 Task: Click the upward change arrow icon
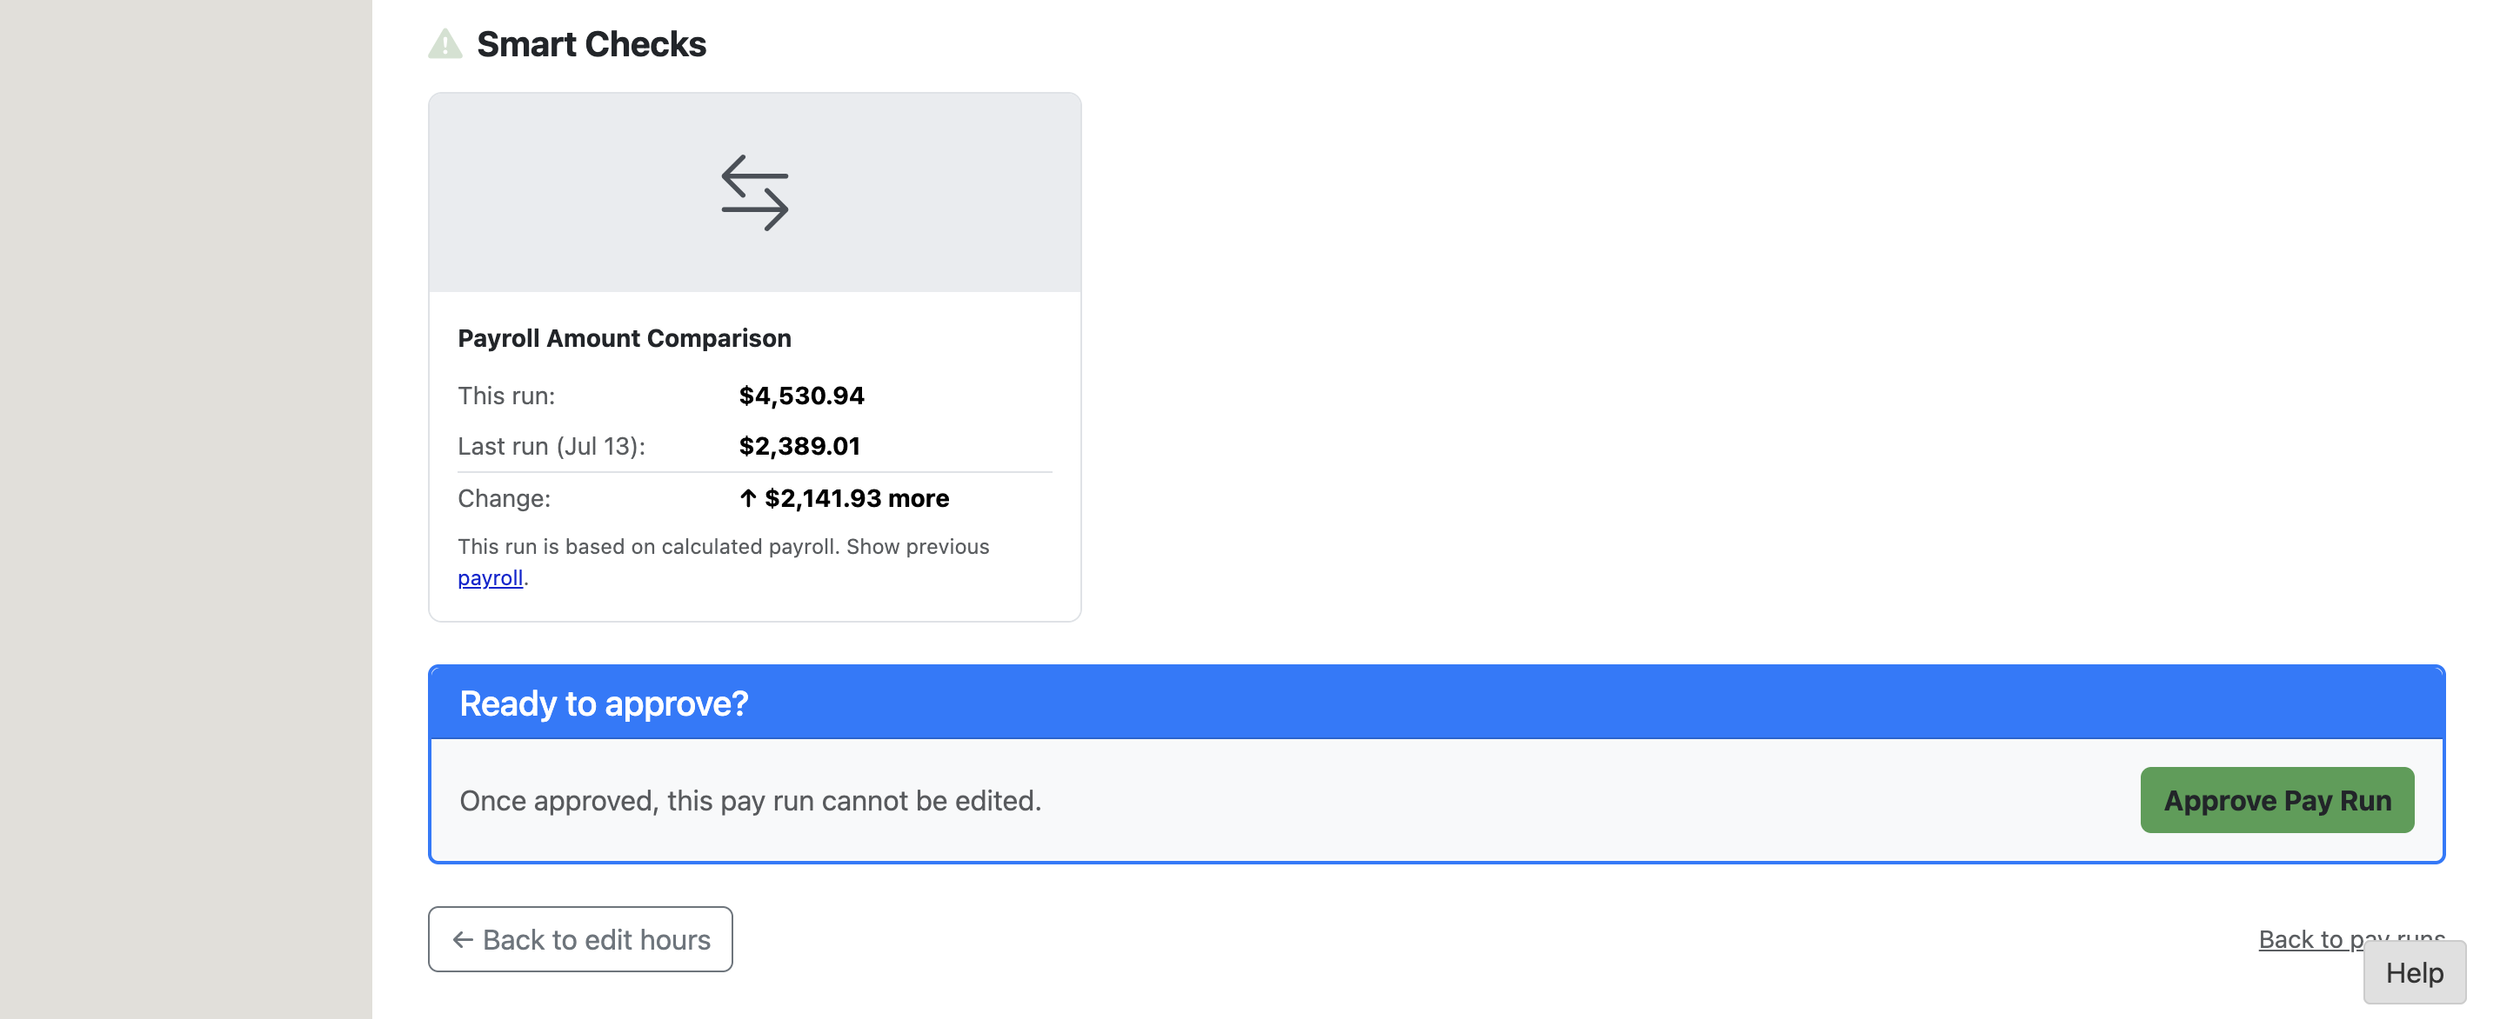[x=747, y=497]
